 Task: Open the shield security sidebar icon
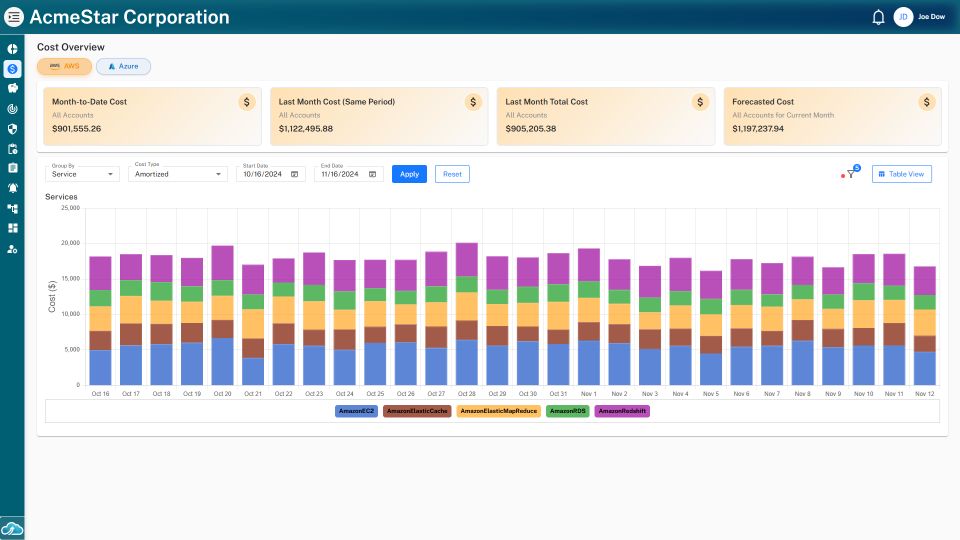coord(12,128)
